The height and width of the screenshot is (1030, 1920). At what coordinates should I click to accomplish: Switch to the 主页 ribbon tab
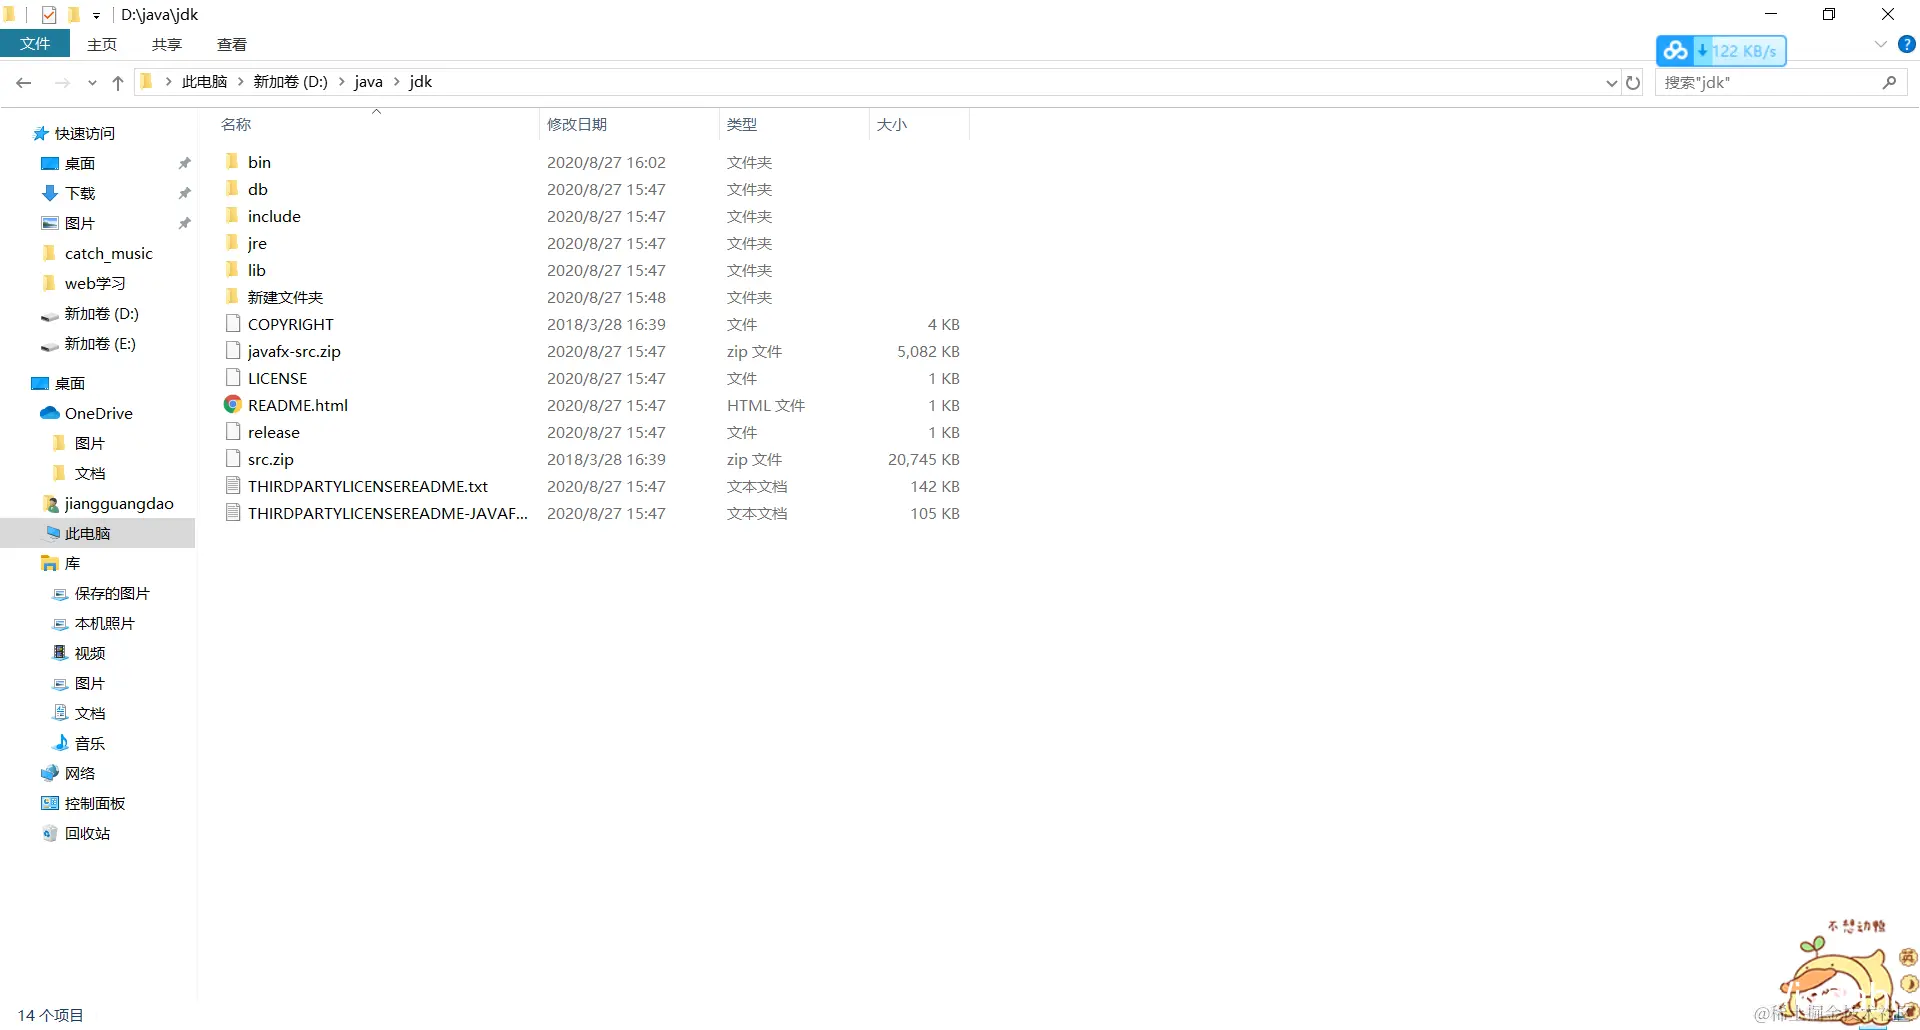click(x=102, y=44)
